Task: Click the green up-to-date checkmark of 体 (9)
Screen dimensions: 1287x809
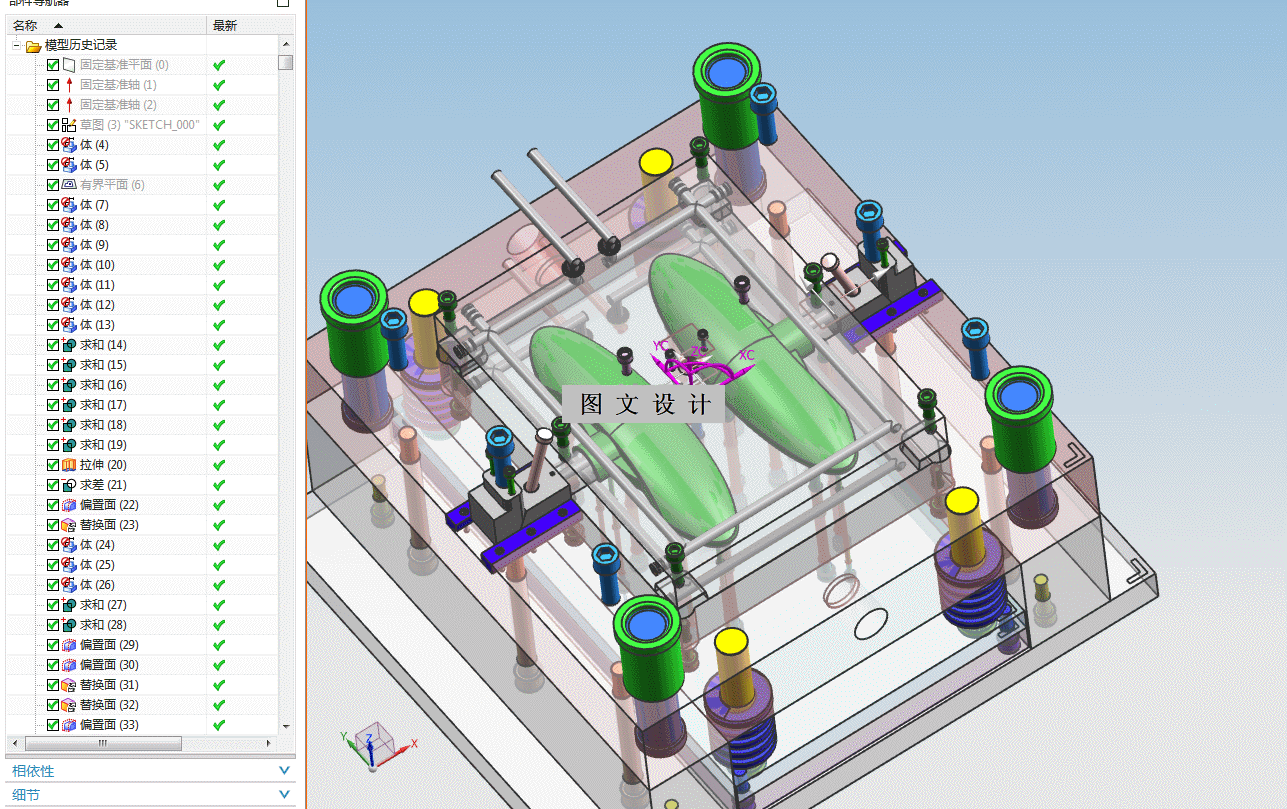Action: pos(219,245)
